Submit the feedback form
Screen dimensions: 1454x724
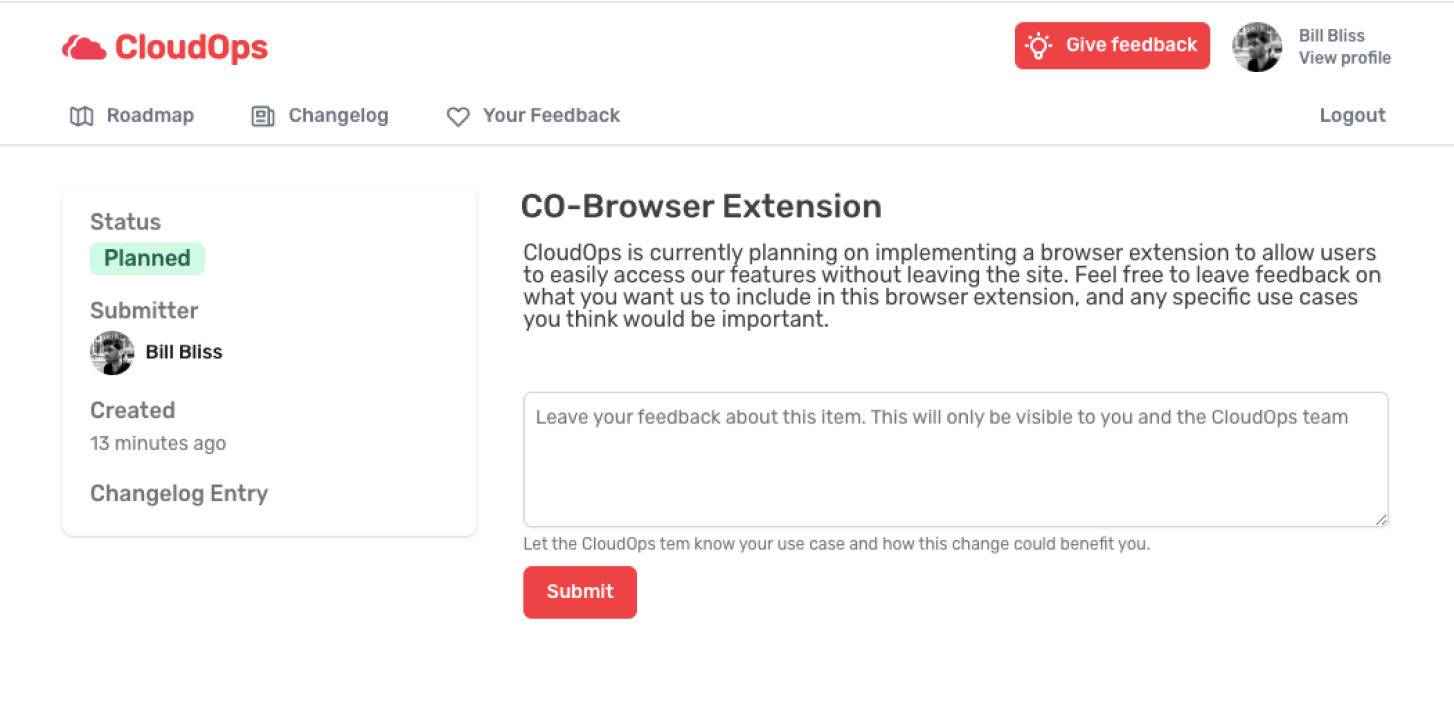[580, 592]
